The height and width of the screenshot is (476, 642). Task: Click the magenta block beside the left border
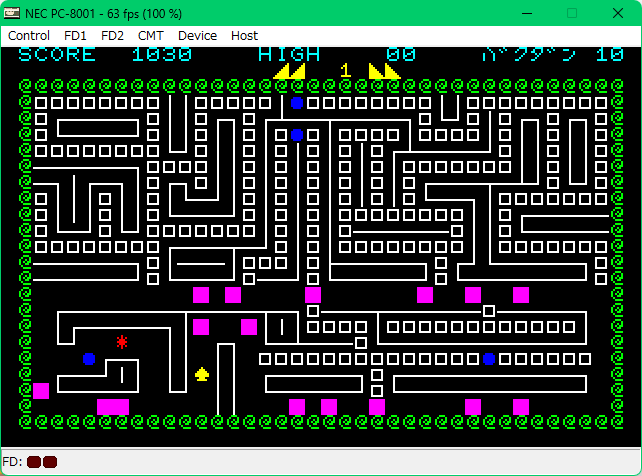(41, 391)
